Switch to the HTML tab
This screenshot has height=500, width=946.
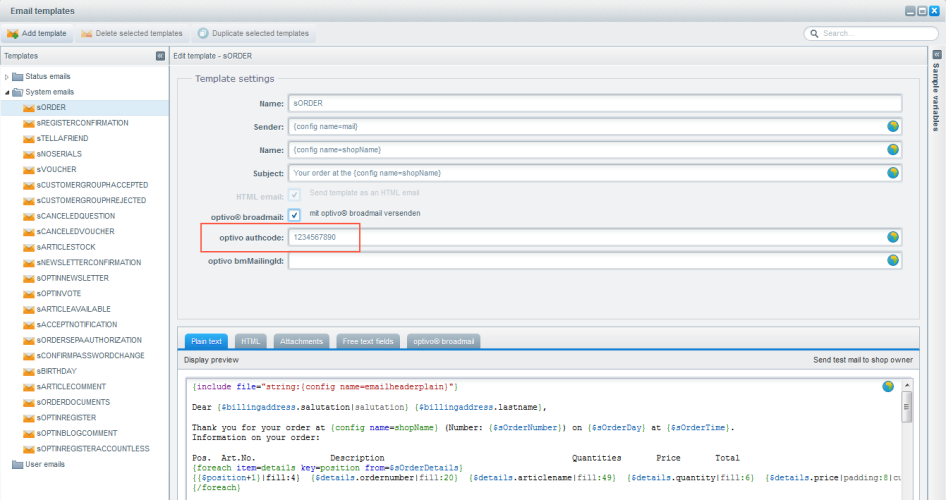(x=250, y=341)
